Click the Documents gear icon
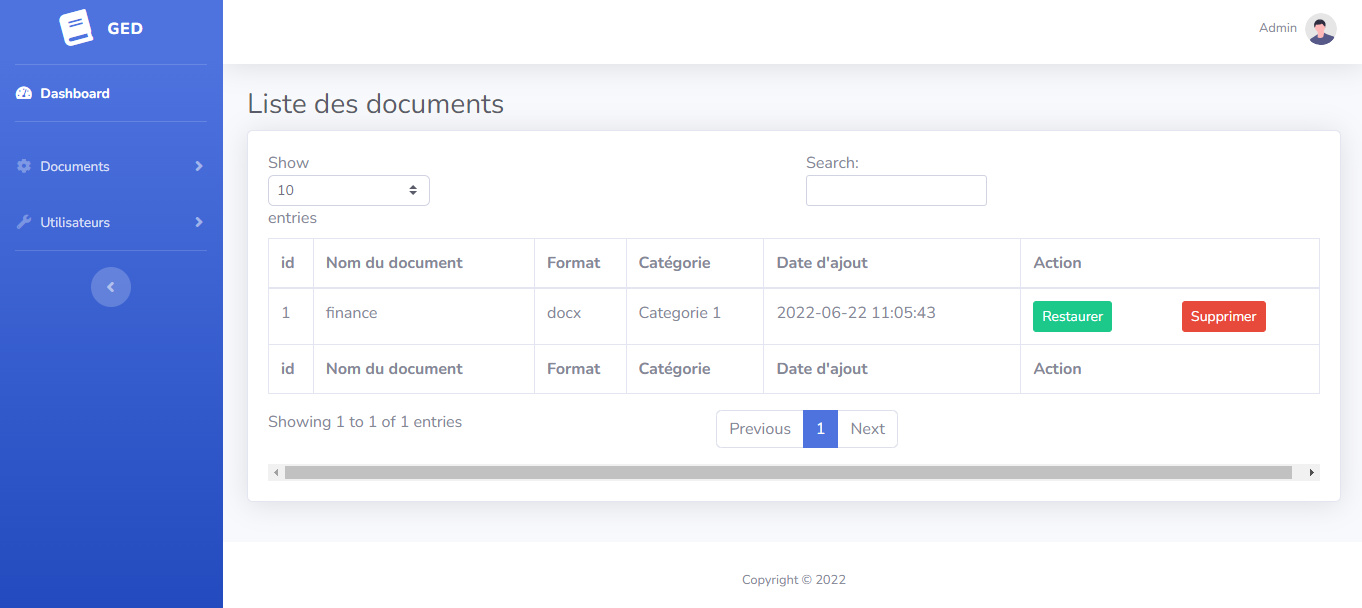 [x=24, y=167]
